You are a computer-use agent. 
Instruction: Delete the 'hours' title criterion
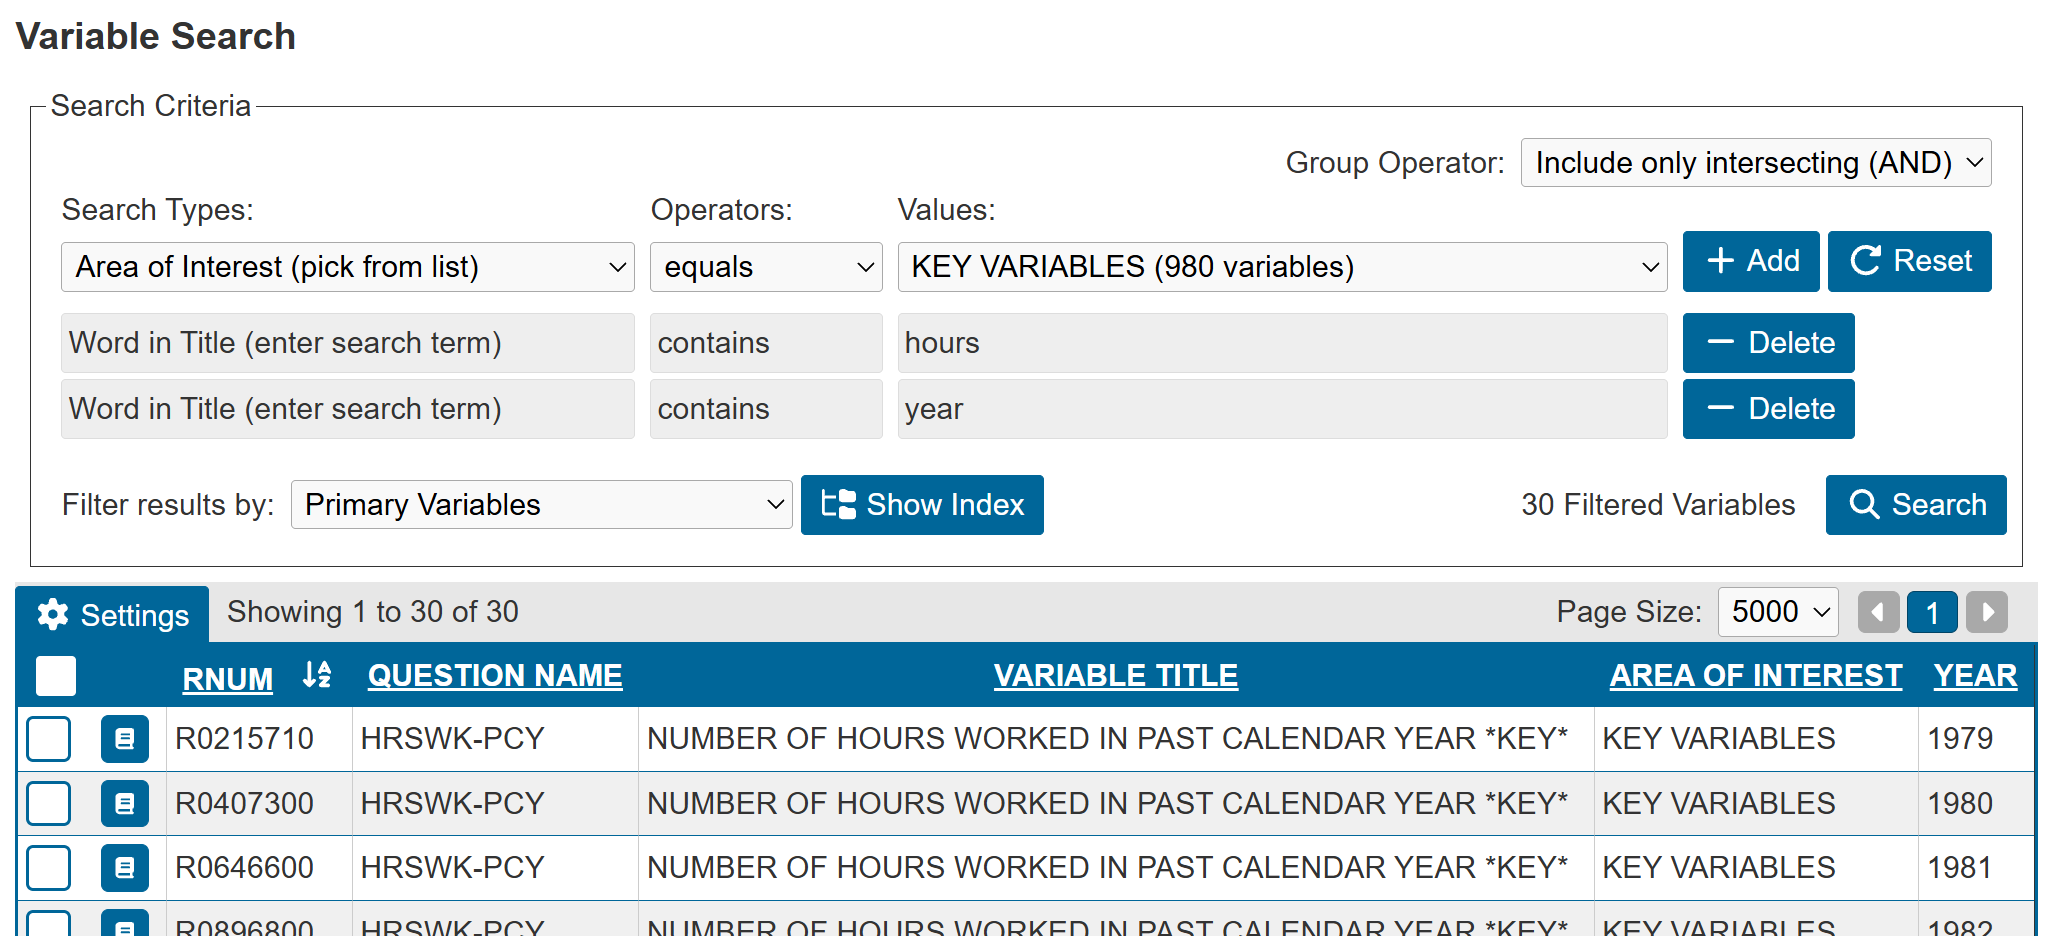[x=1769, y=343]
